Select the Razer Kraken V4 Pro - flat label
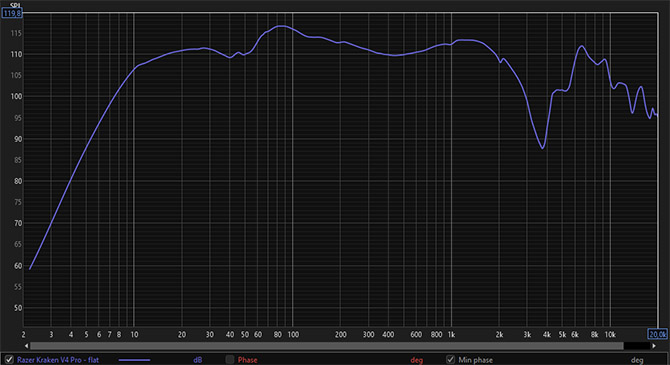Viewport: 670px width, 365px height. [58, 360]
